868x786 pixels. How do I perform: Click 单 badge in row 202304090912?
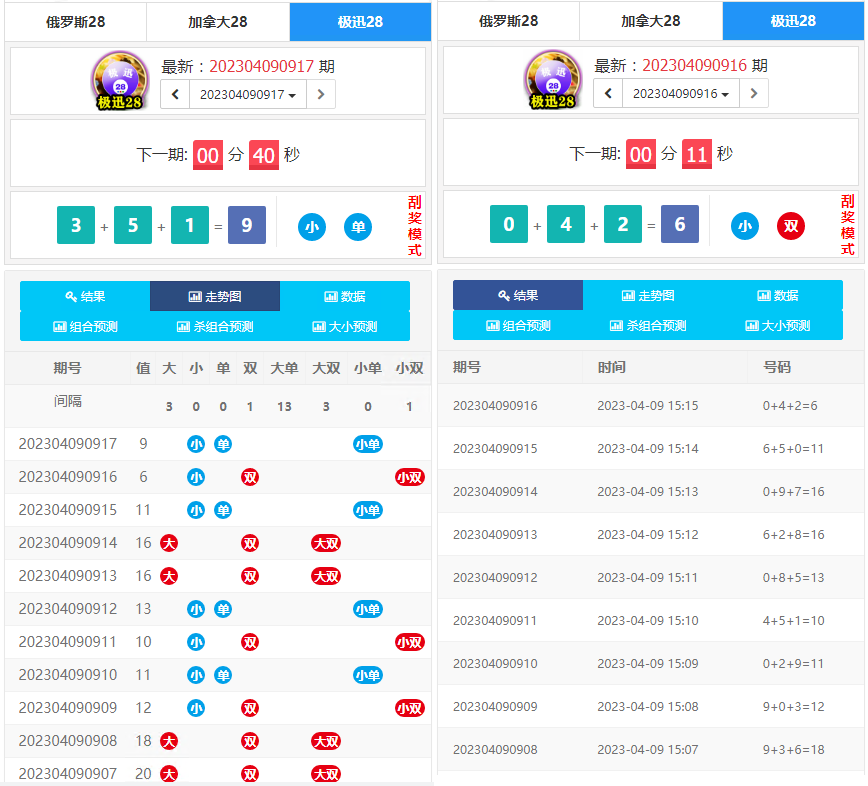tap(223, 609)
